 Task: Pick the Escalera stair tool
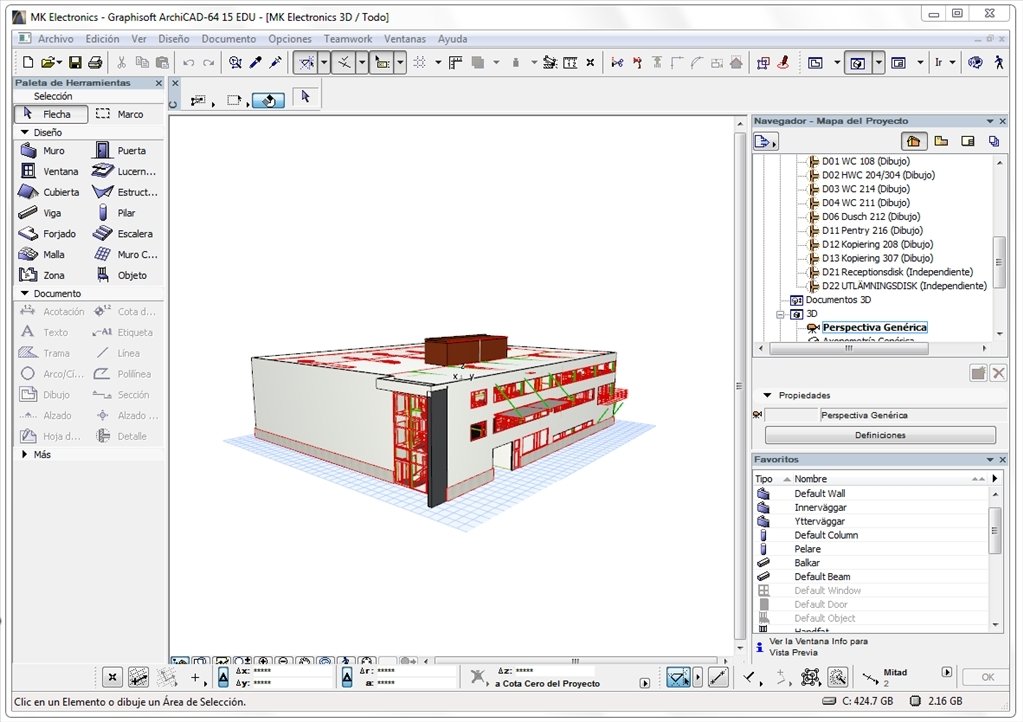(x=125, y=233)
